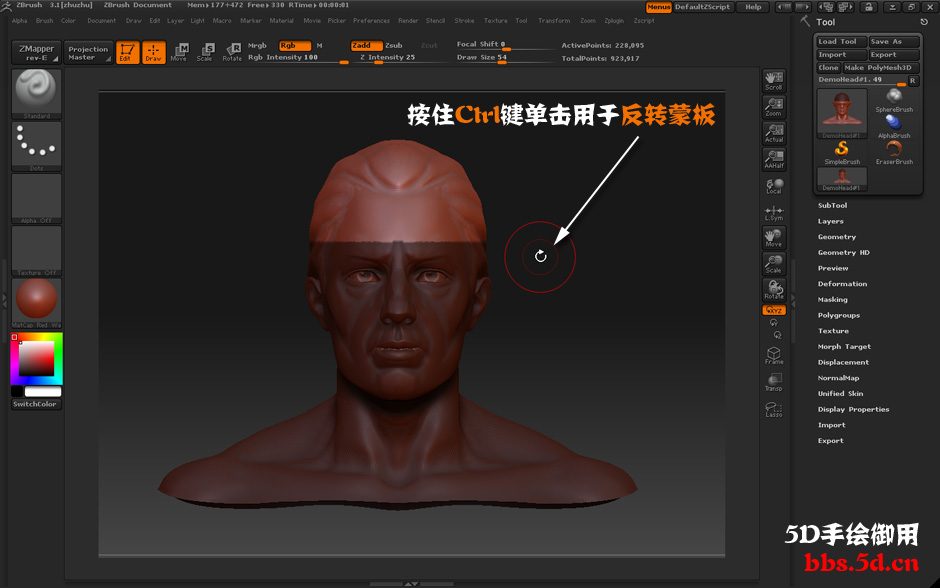940x588 pixels.
Task: Select the EraserBrush tool
Action: pos(894,153)
